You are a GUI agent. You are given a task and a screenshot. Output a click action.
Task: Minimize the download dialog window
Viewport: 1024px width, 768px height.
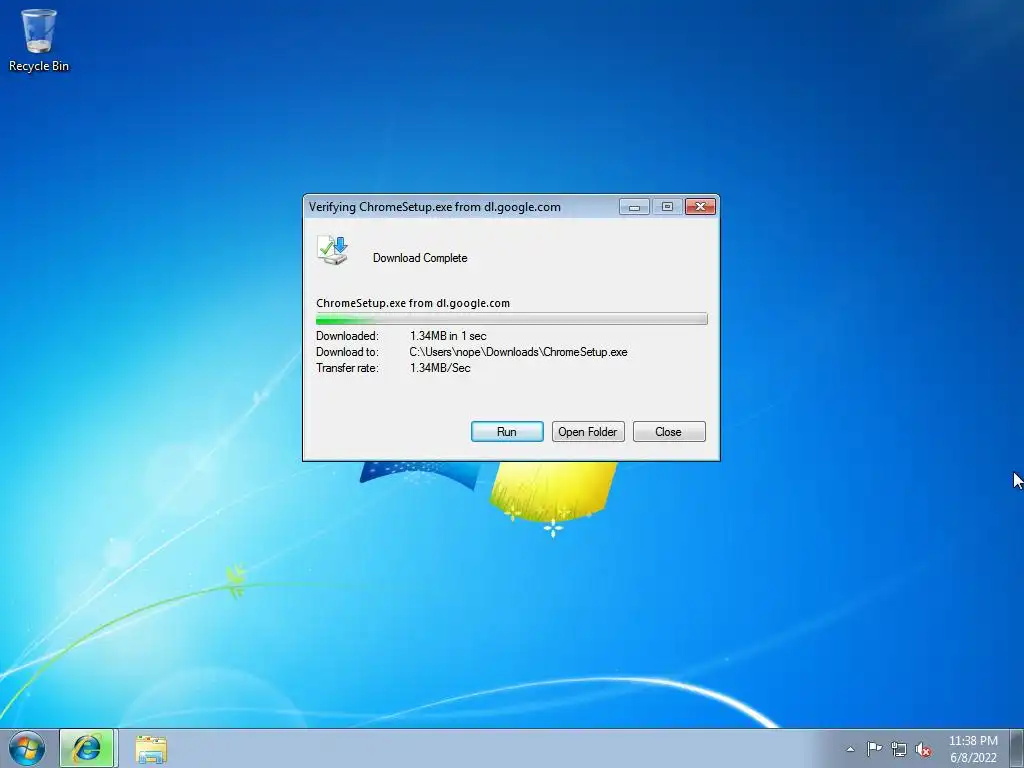(x=633, y=207)
